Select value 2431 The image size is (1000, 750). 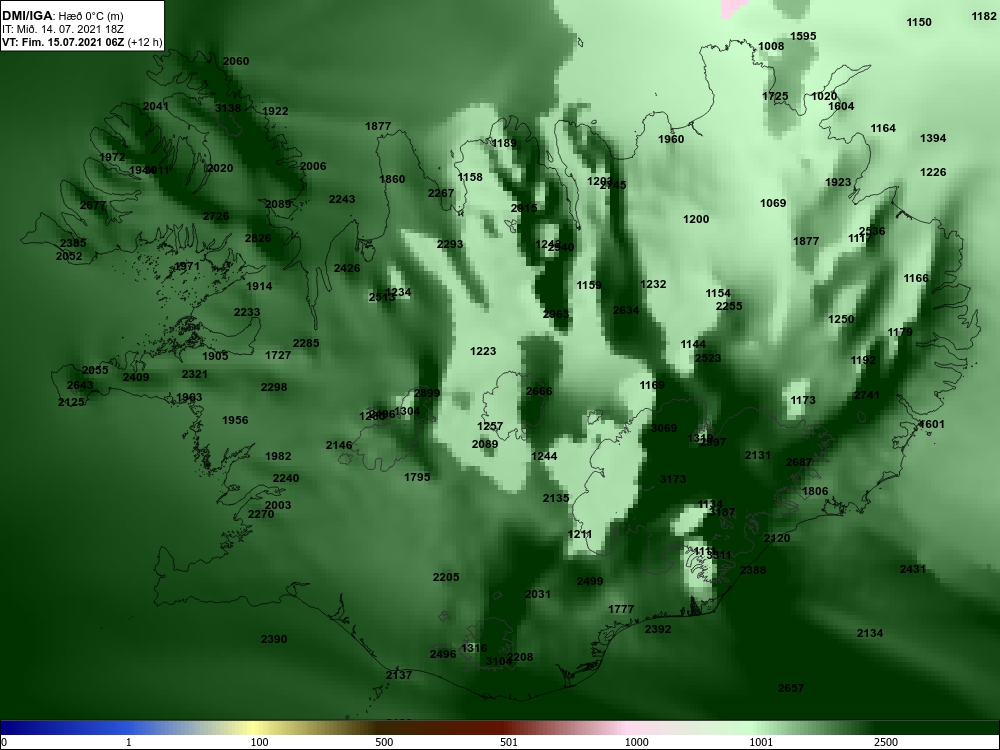(x=913, y=569)
